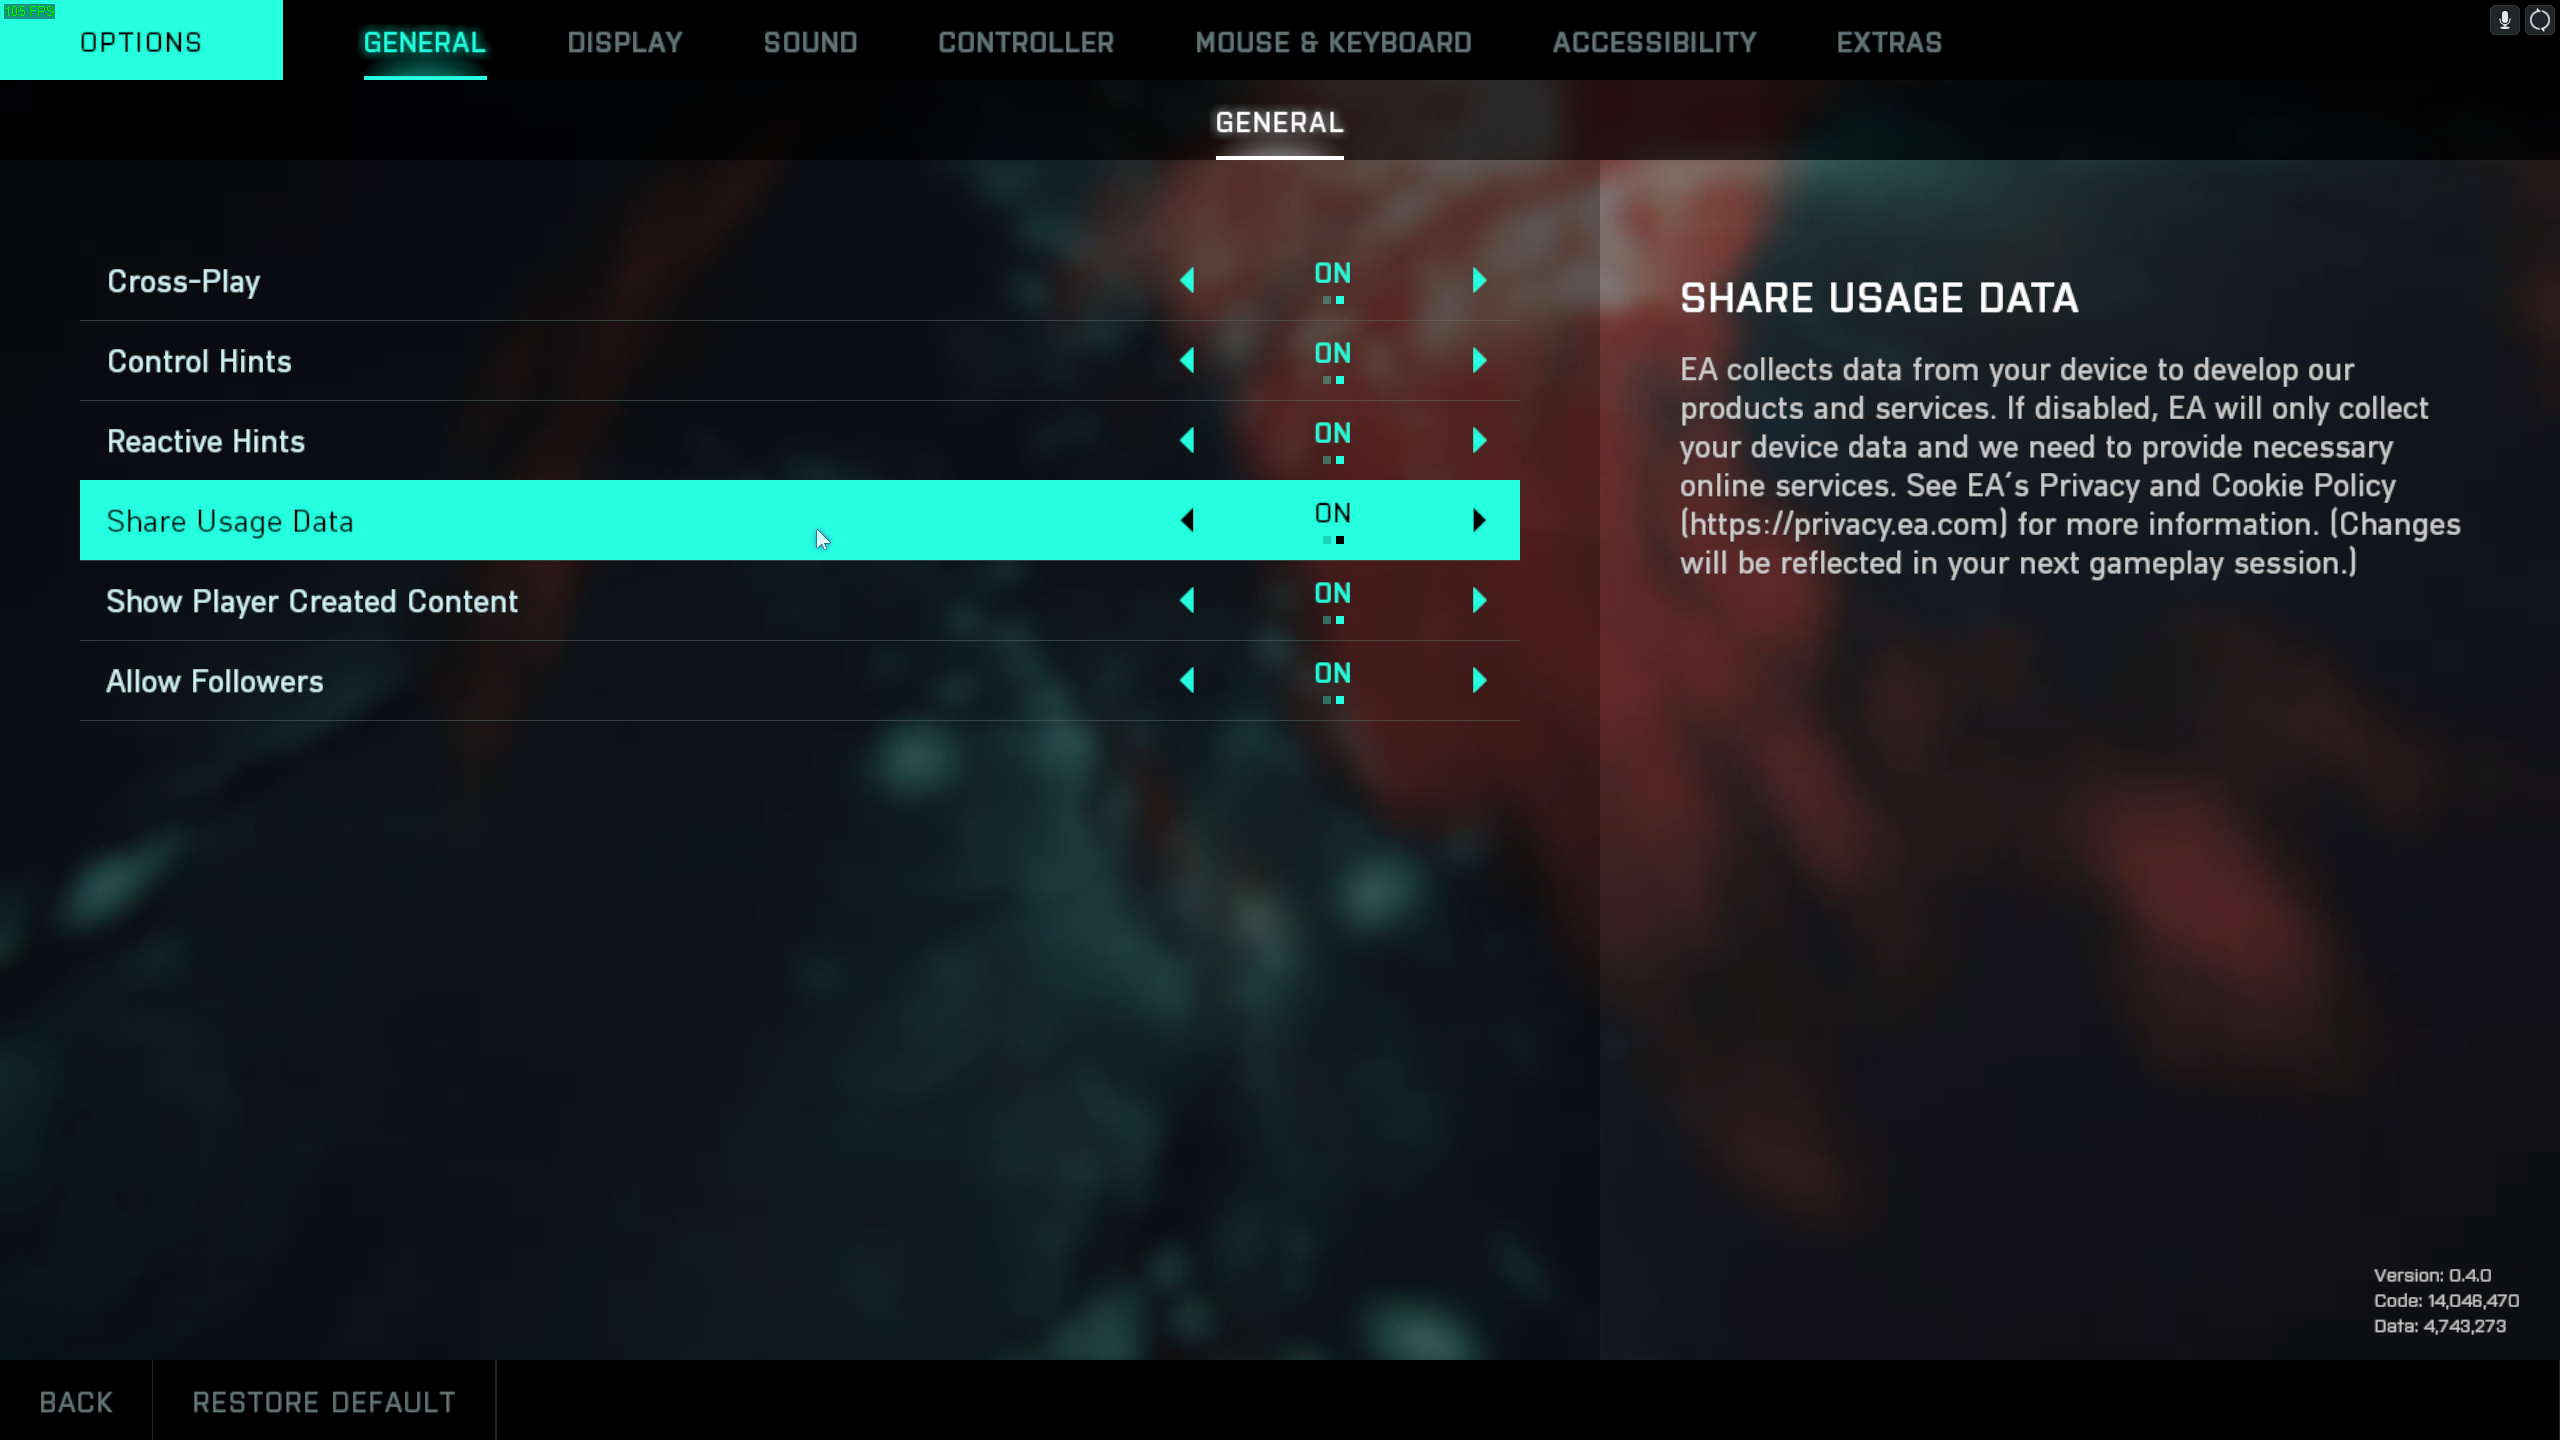This screenshot has height=1440, width=2560.
Task: Click the CONTROLLER tab
Action: [1025, 42]
